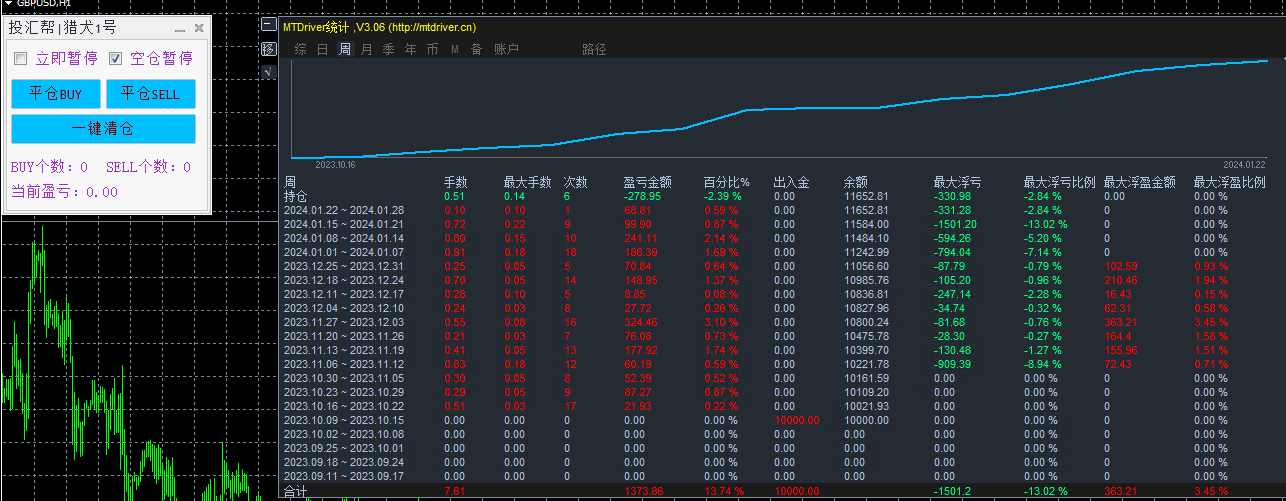This screenshot has width=1286, height=501.
Task: Switch to the 月 monthly tab
Action: (367, 49)
